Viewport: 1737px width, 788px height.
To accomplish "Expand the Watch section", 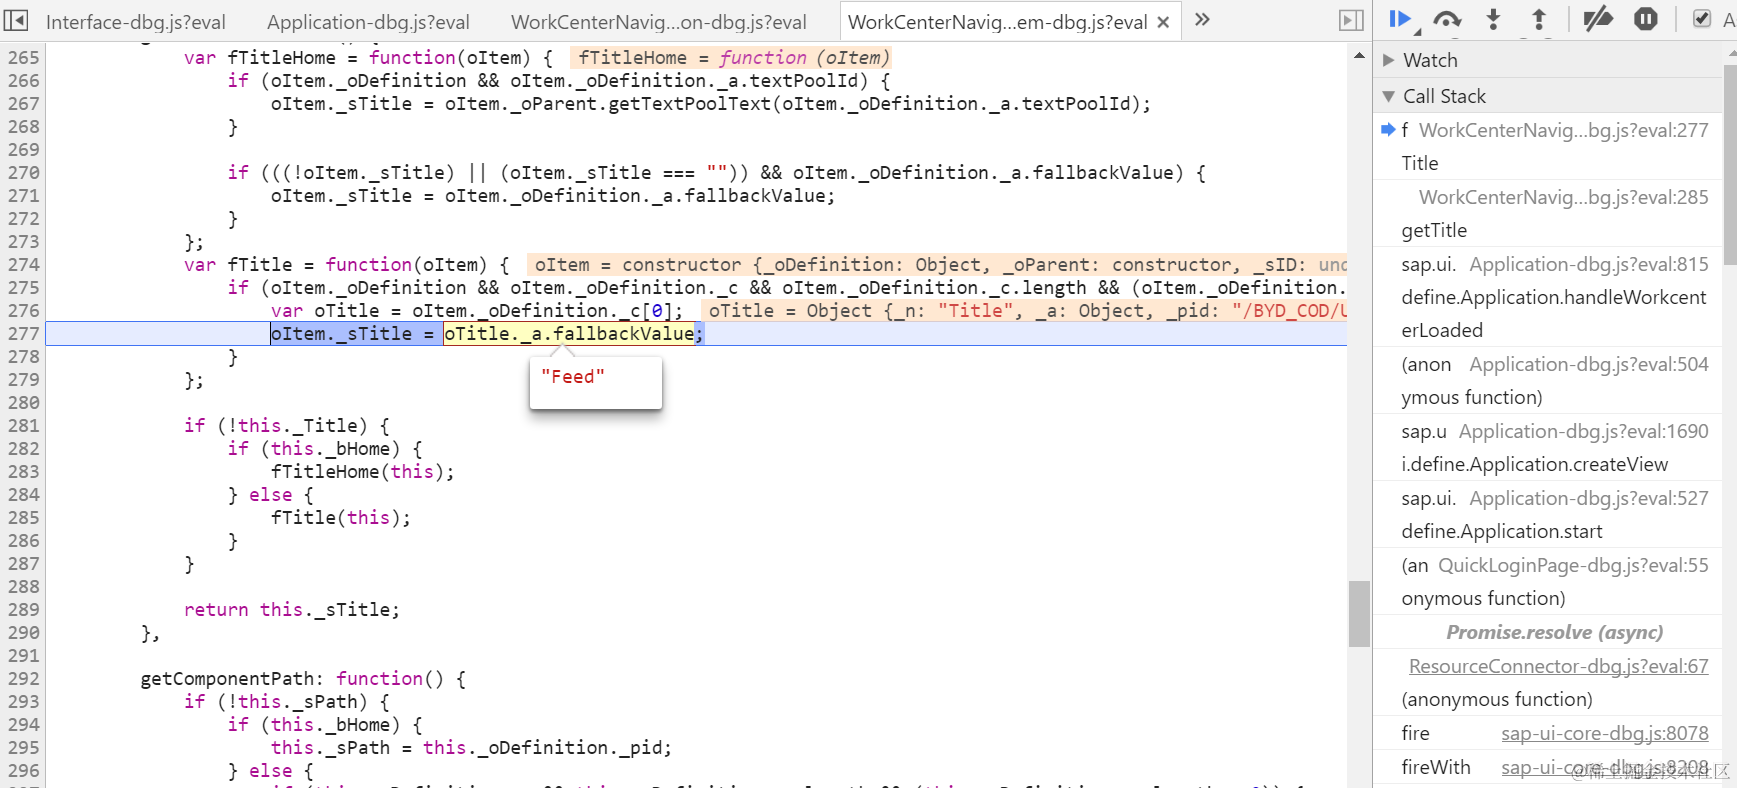I will 1548,60.
